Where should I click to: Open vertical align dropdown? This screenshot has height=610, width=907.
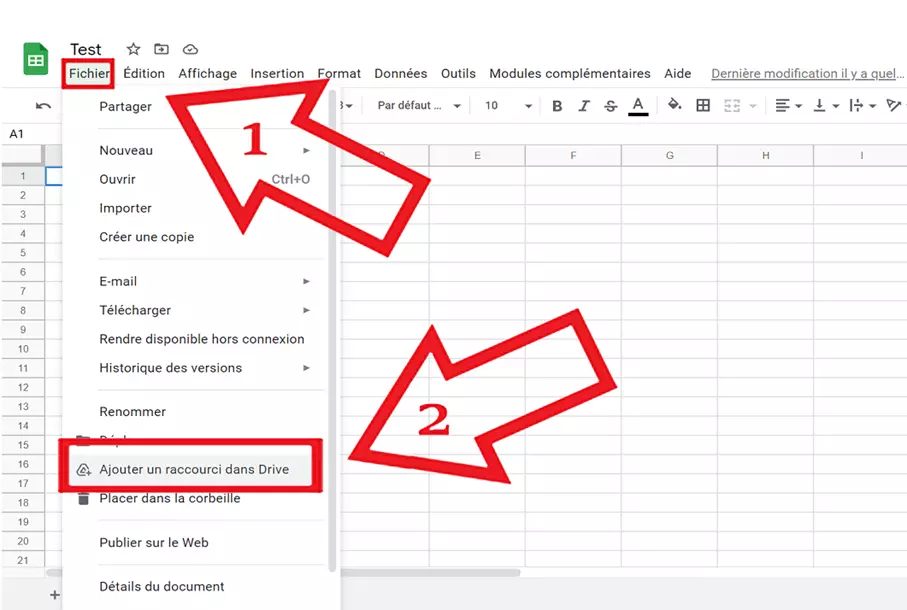click(x=826, y=106)
